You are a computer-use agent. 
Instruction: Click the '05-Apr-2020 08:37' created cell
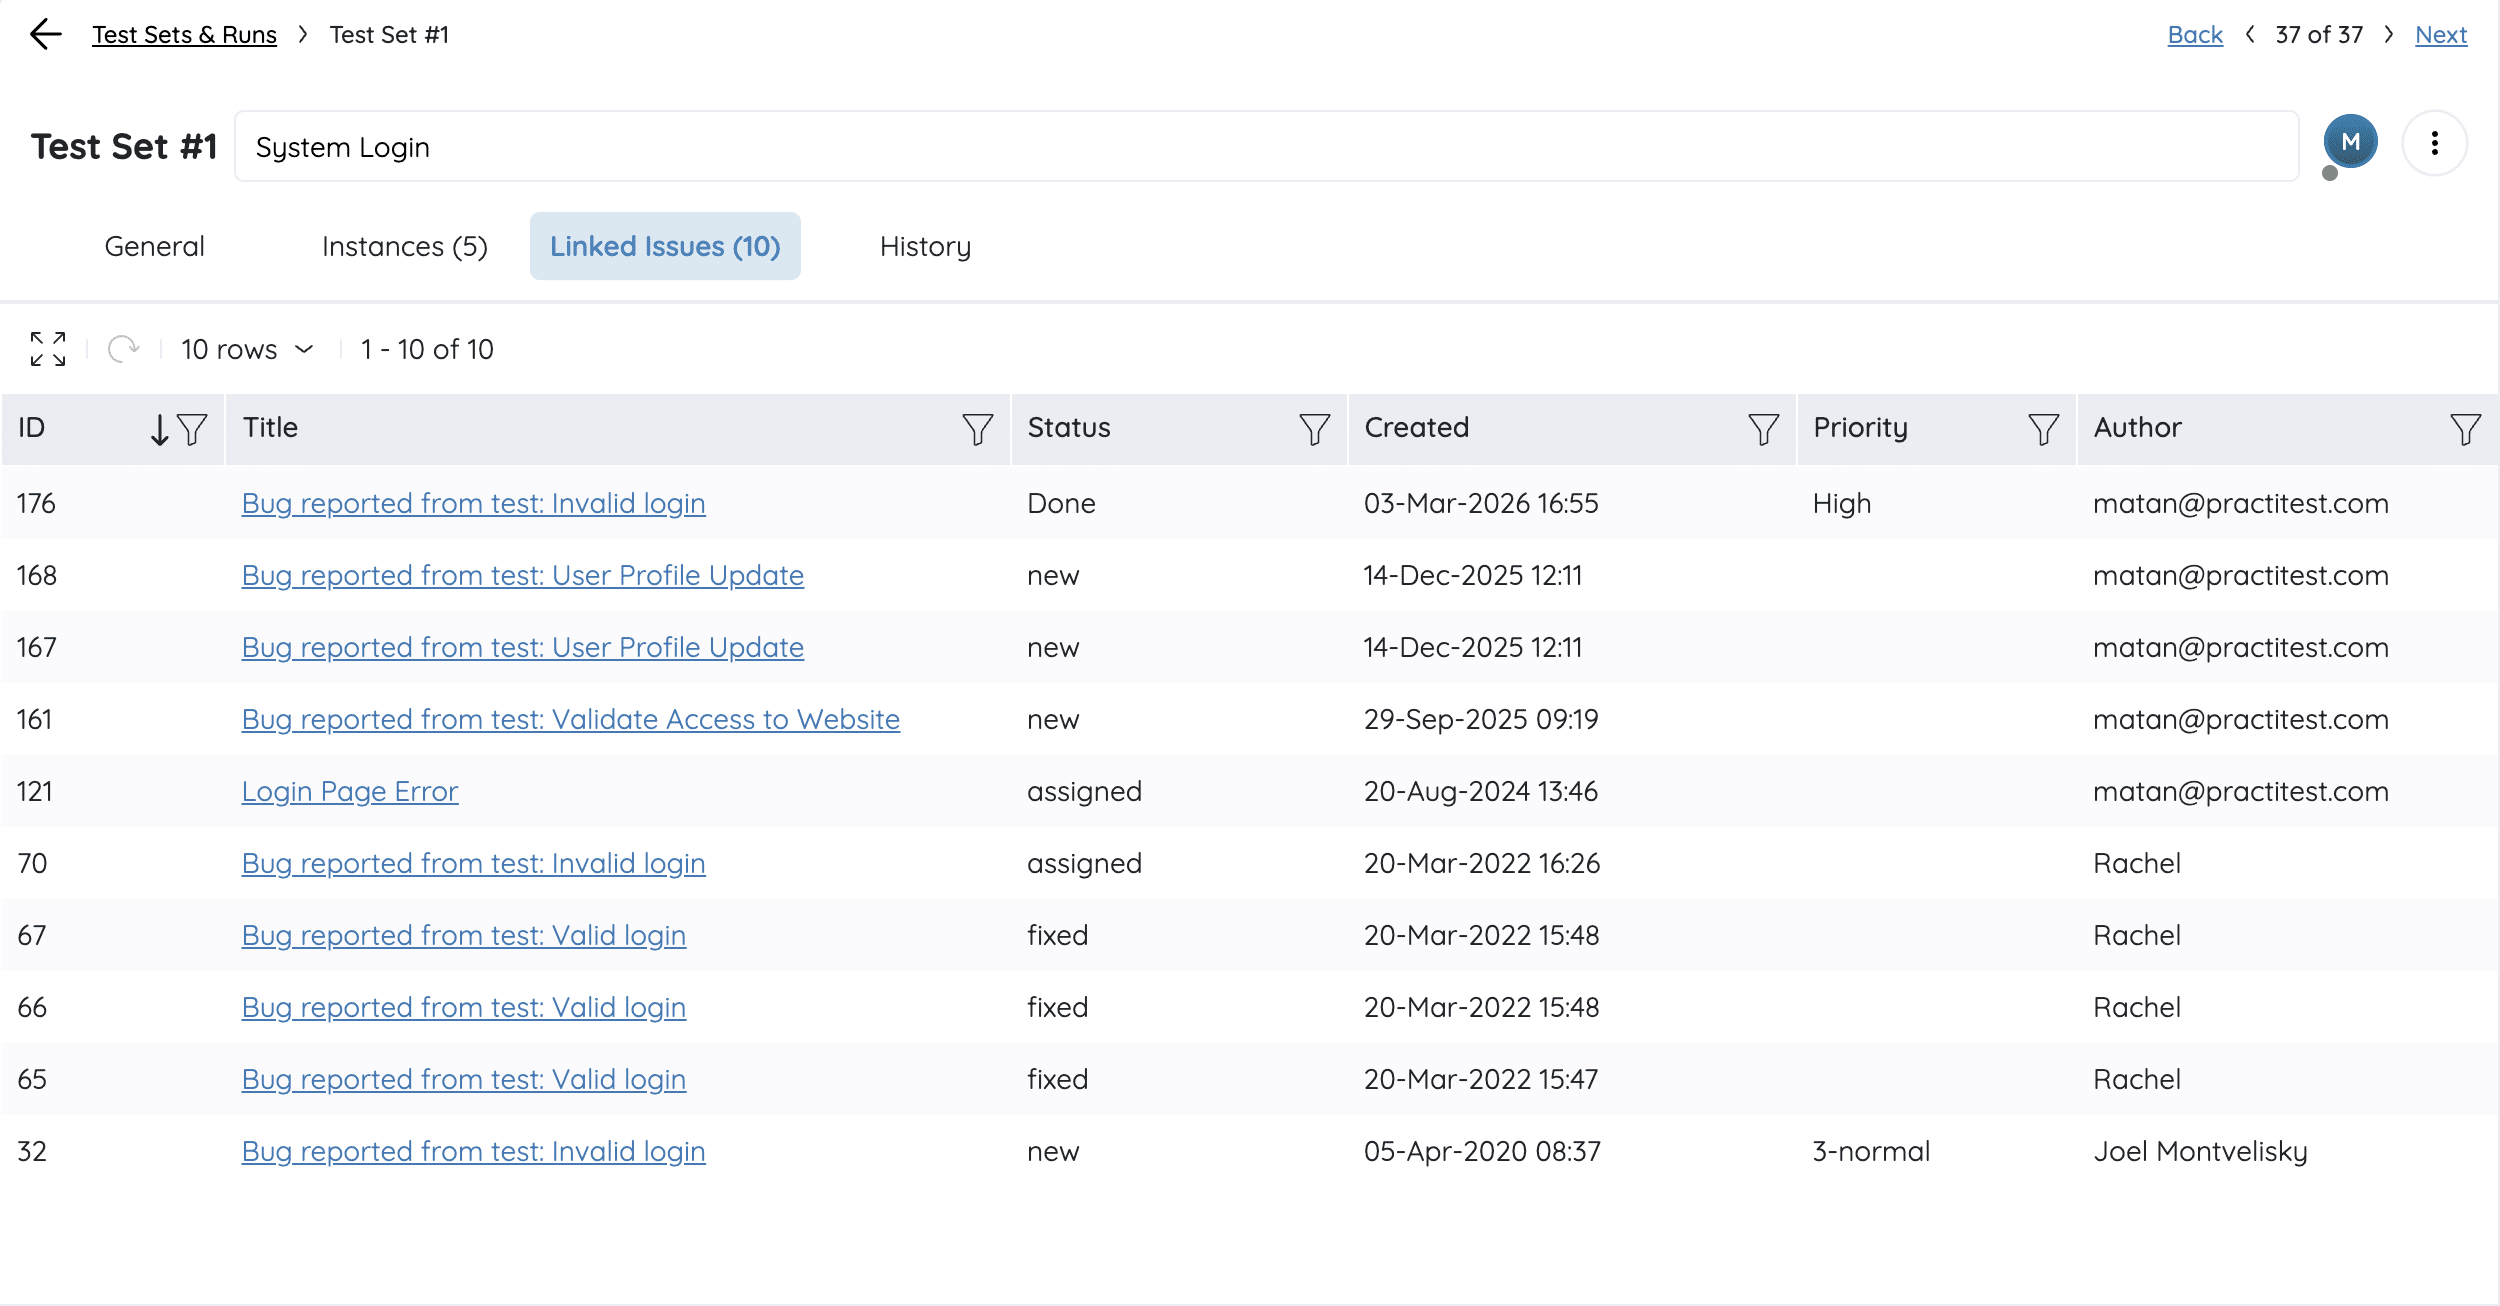coord(1481,1151)
